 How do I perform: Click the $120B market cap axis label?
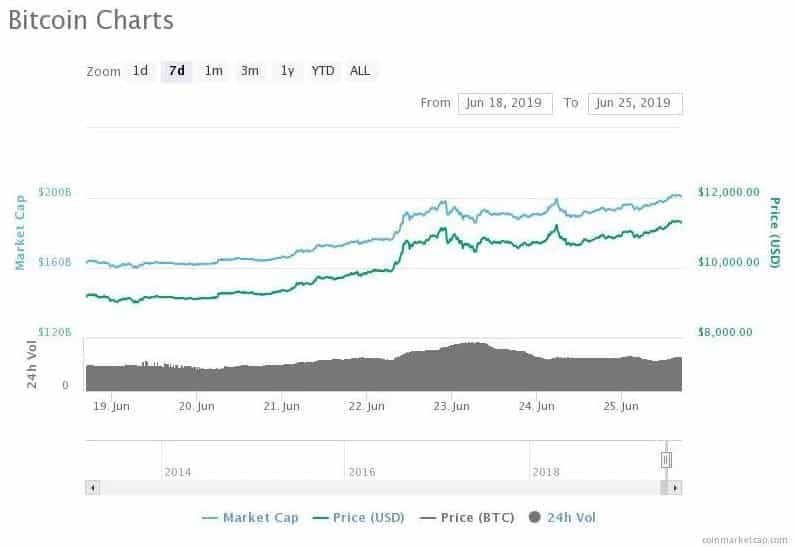click(55, 332)
